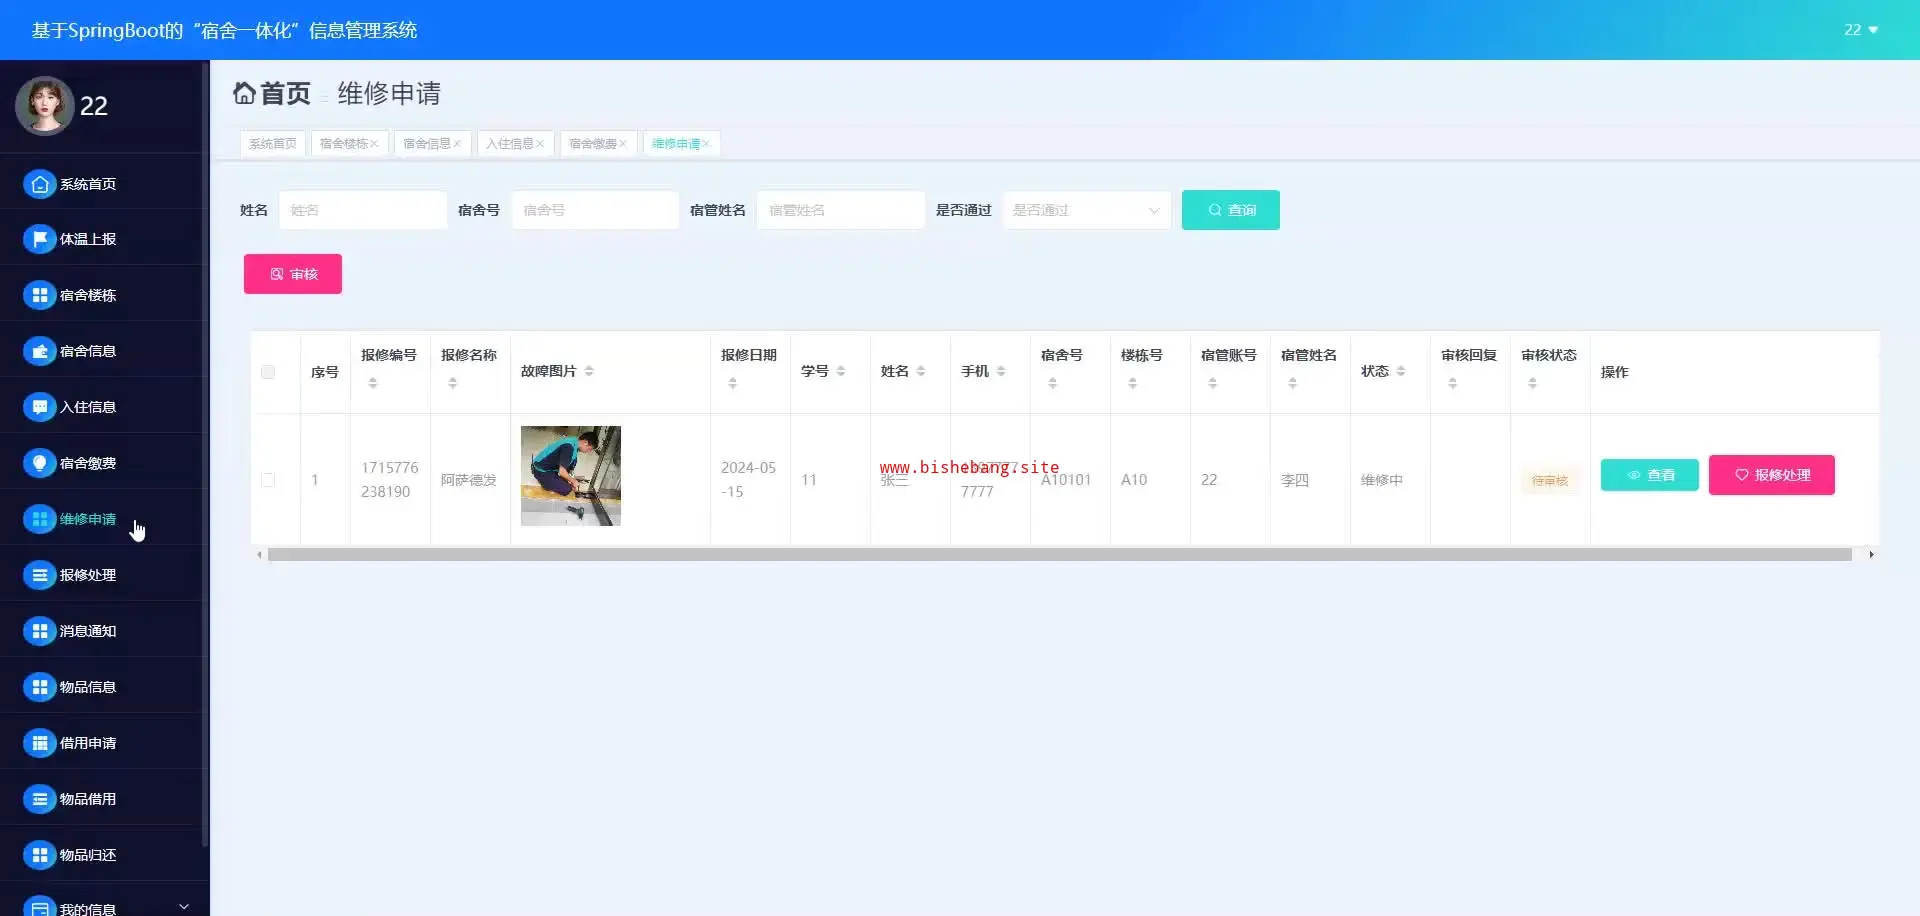The width and height of the screenshot is (1920, 916).
Task: Open the user menu 22 in top bar
Action: point(1861,30)
